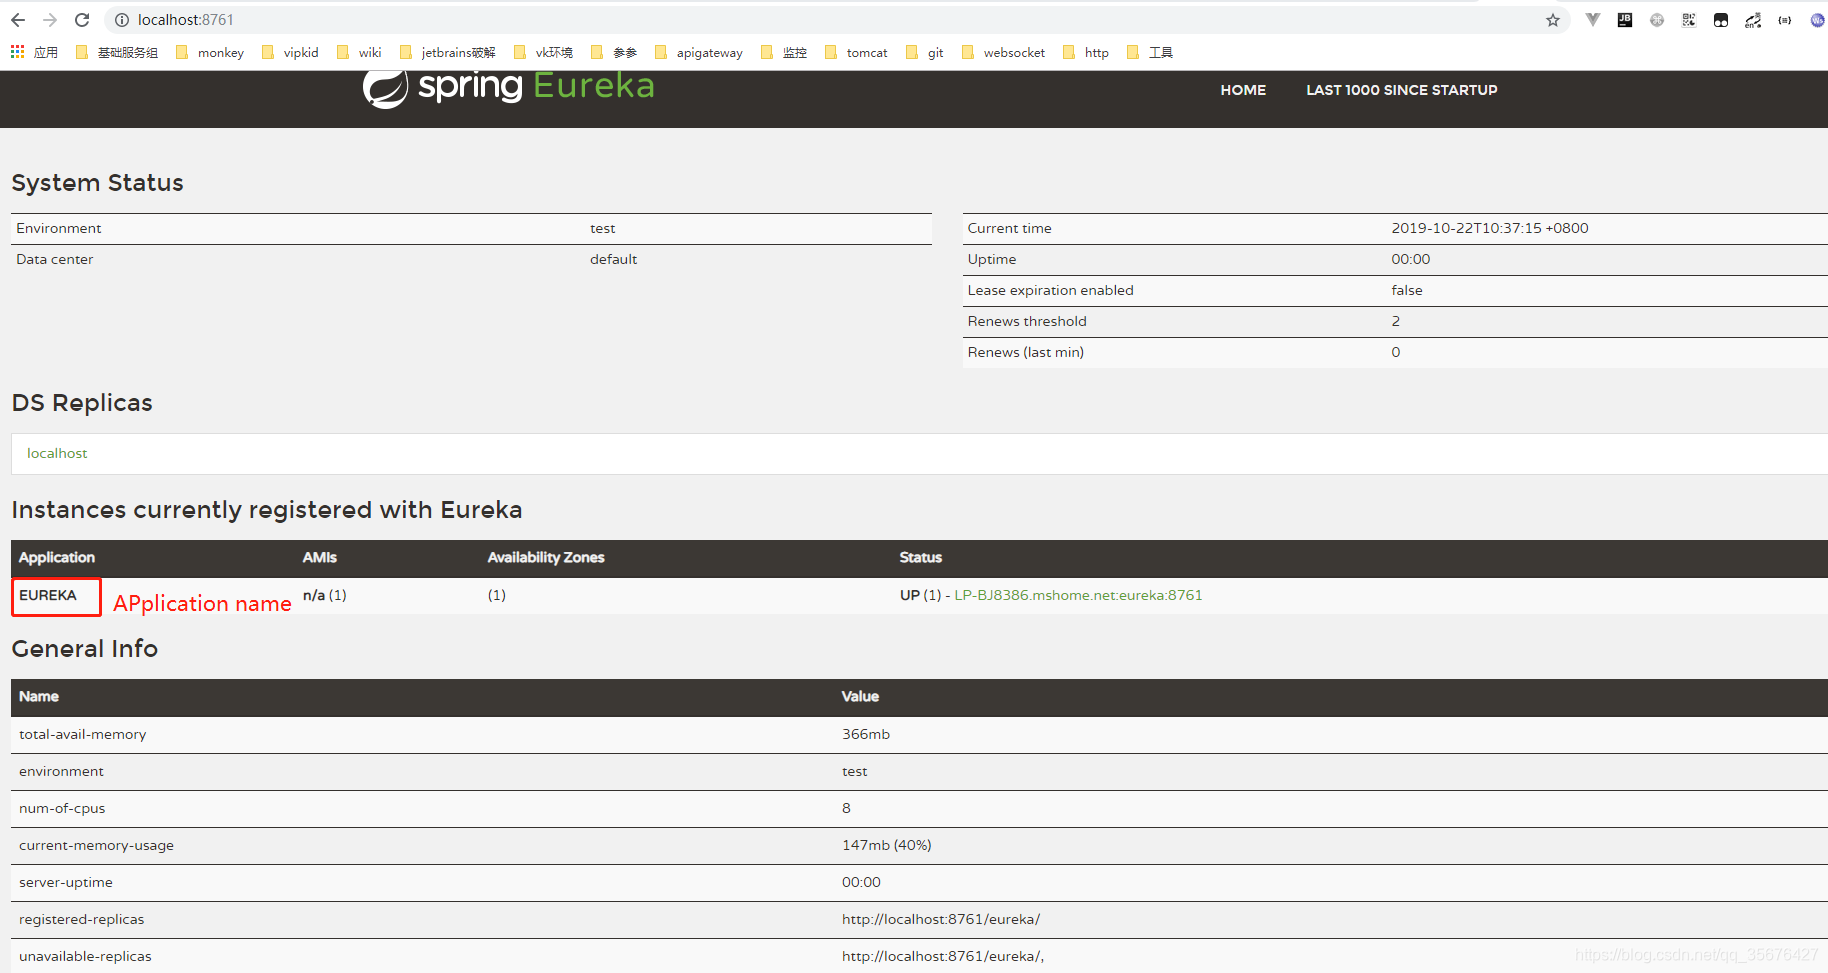Open the HOME navigation item
Viewport: 1828px width, 973px height.
point(1243,90)
